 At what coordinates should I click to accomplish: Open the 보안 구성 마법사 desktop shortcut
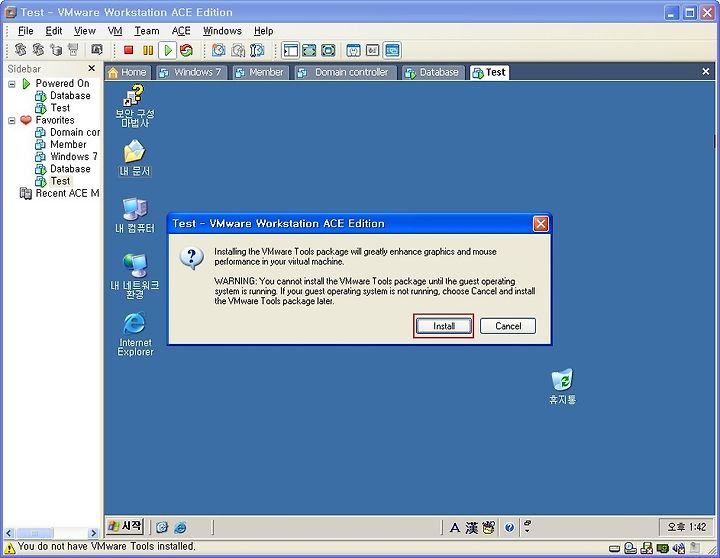pos(135,106)
